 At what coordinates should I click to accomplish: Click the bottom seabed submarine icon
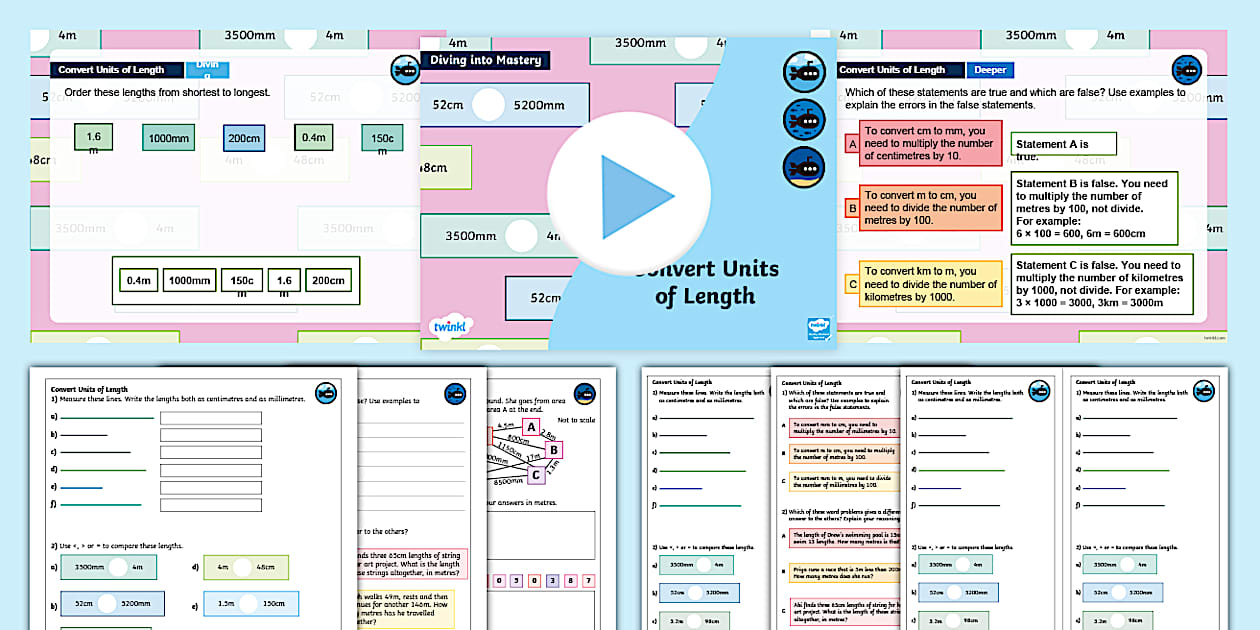click(x=805, y=163)
